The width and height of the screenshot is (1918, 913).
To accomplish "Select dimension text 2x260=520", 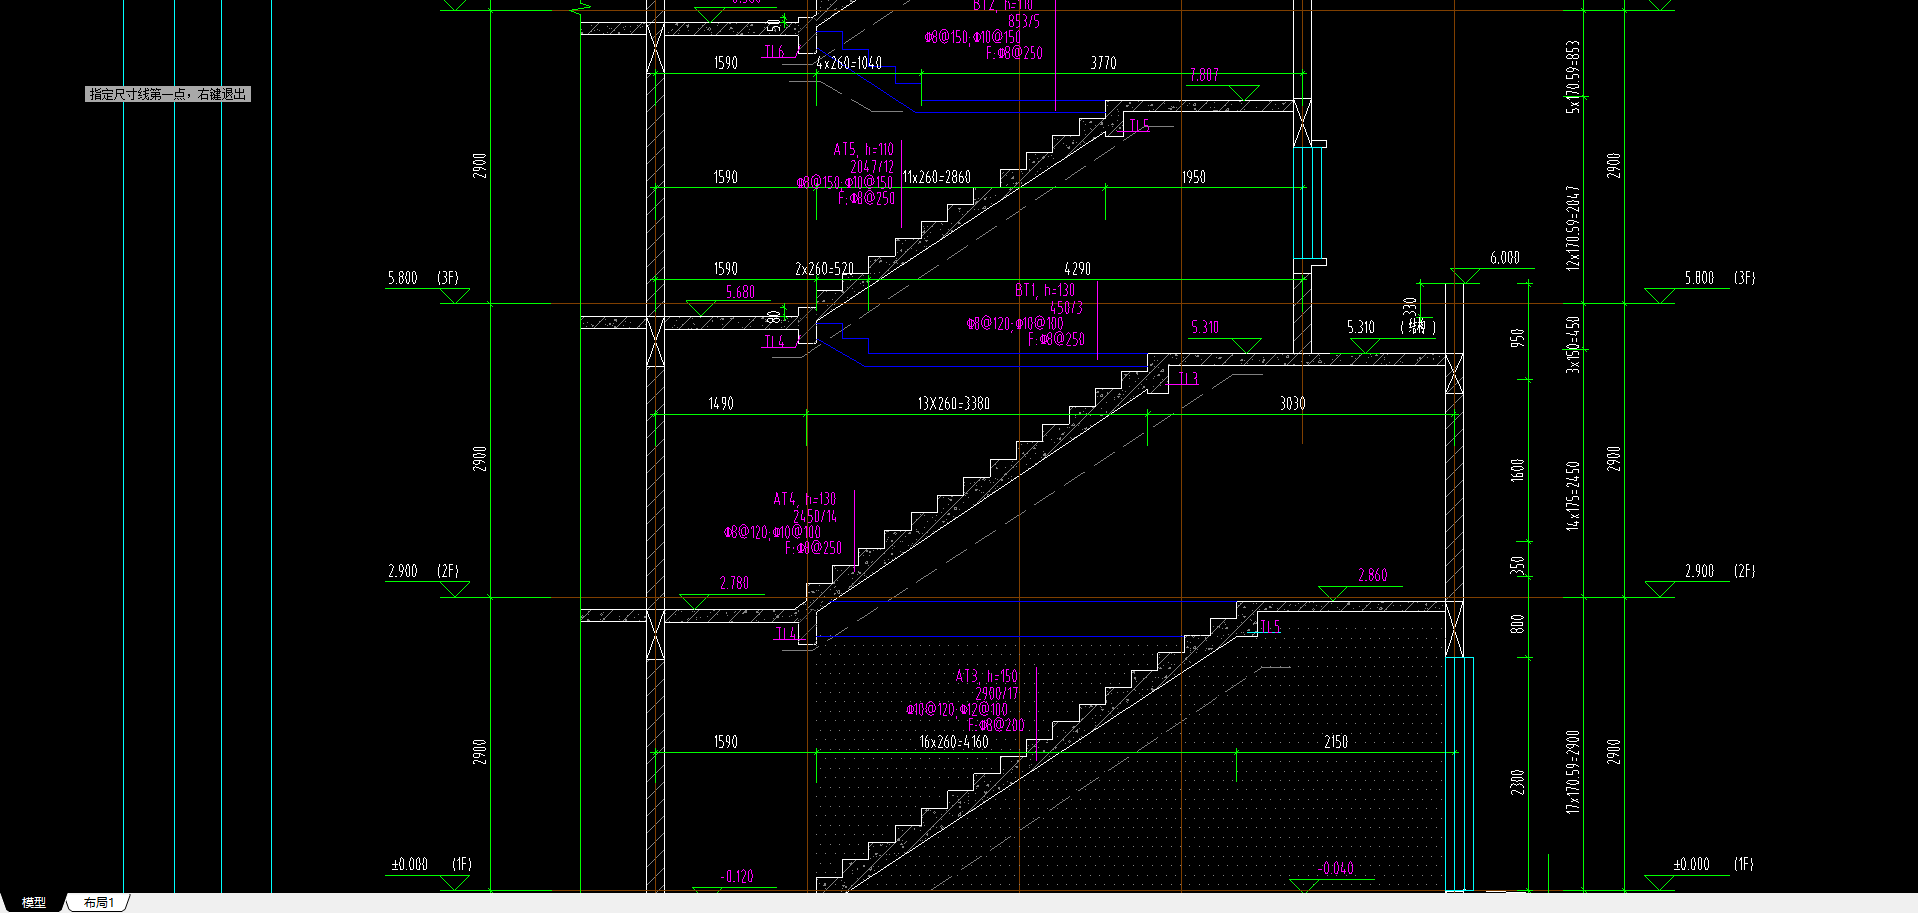I will coord(824,269).
